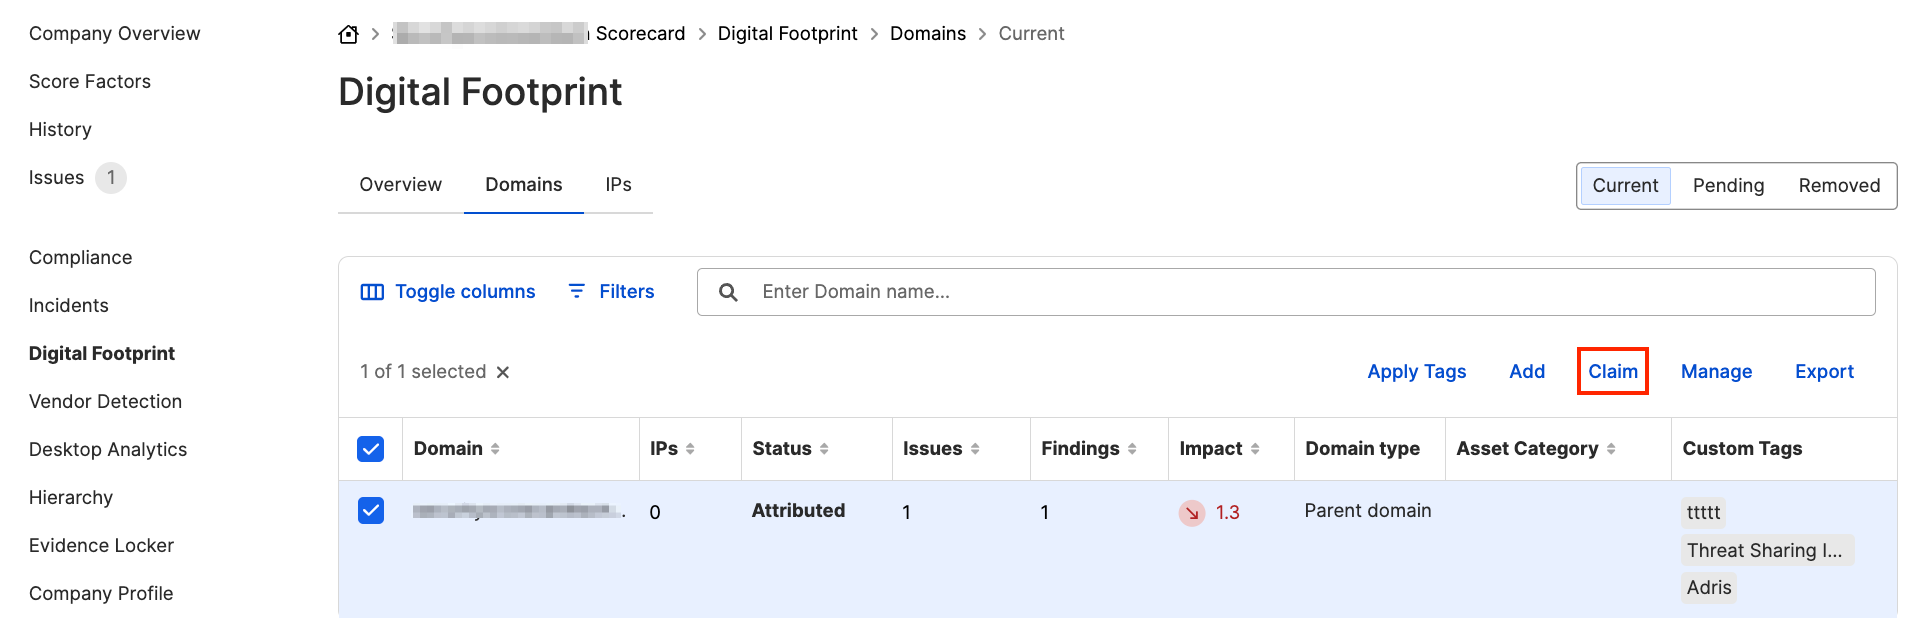
Task: Click the red downward Impact arrow icon
Action: [x=1191, y=513]
